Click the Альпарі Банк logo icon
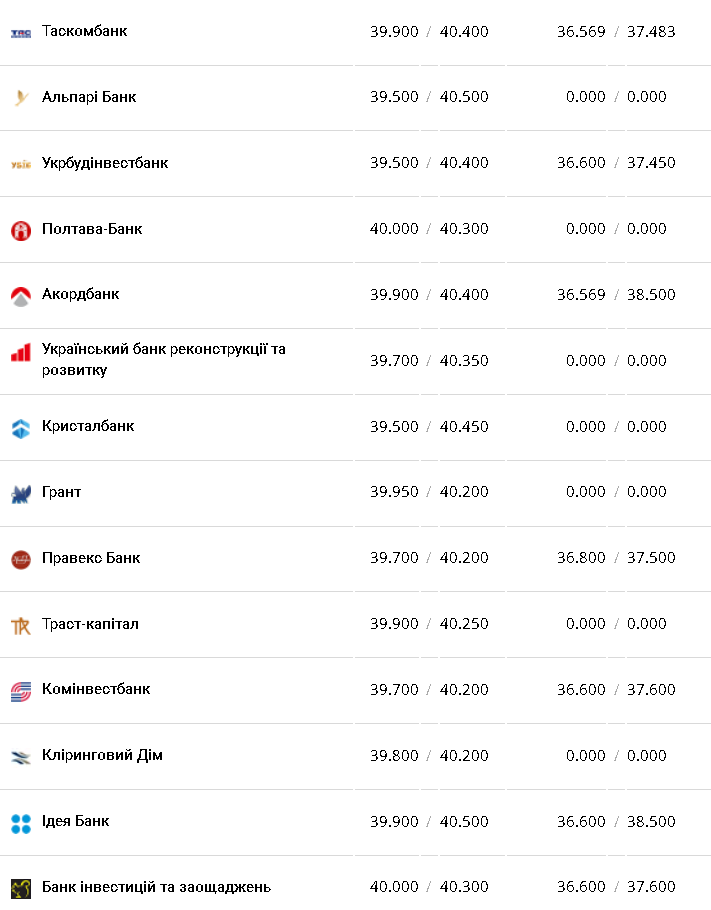The height and width of the screenshot is (910, 711). (x=21, y=98)
